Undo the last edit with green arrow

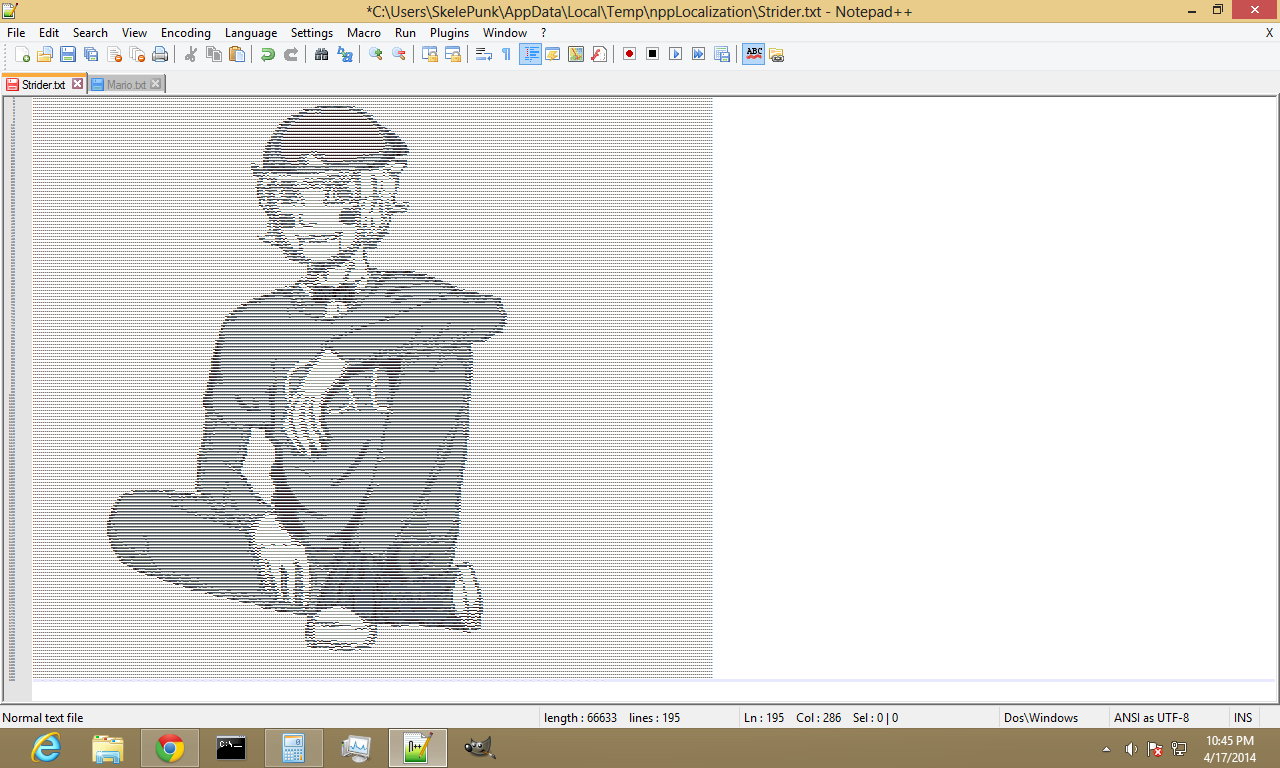pyautogui.click(x=268, y=54)
